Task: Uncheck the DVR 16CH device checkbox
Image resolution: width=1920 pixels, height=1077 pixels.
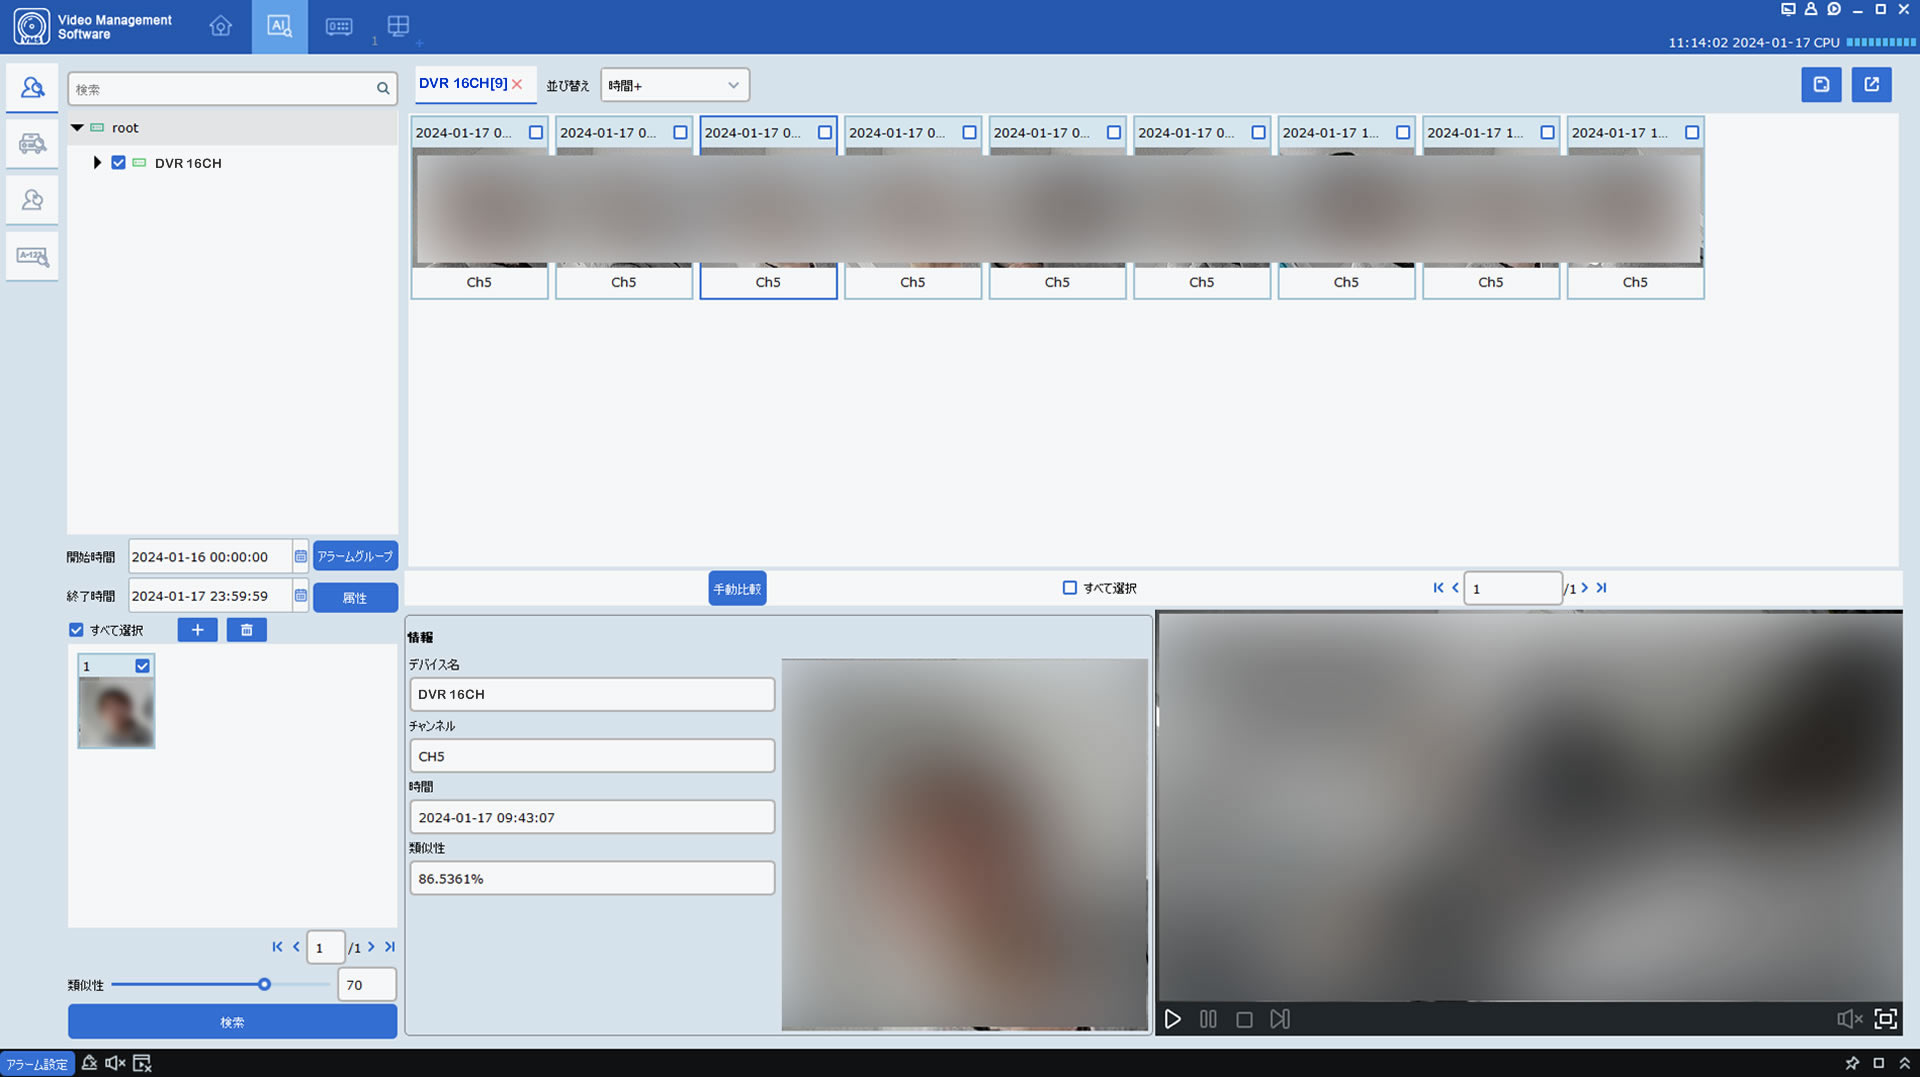Action: tap(118, 163)
